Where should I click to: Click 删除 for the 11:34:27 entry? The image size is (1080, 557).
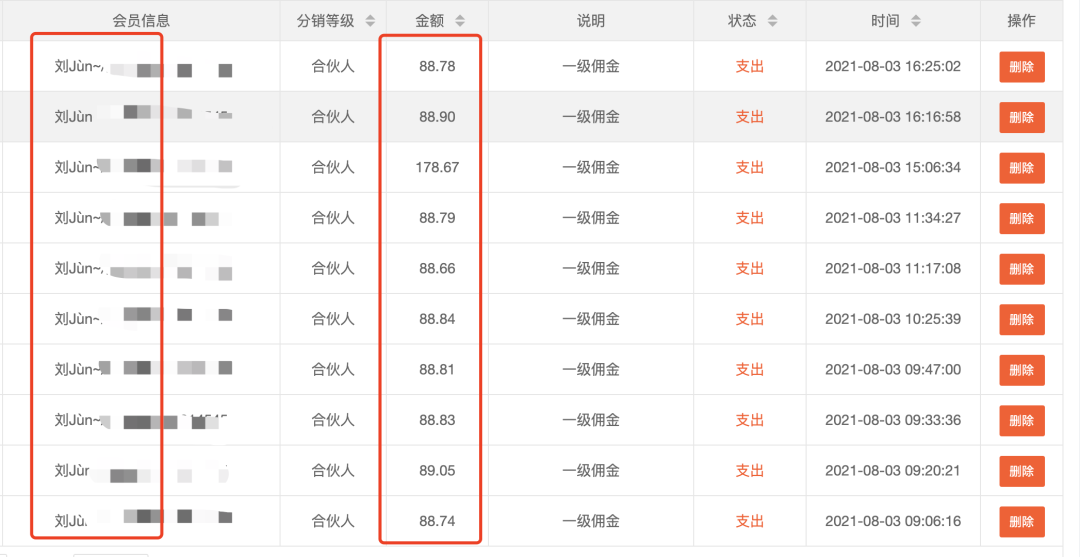coord(1021,218)
